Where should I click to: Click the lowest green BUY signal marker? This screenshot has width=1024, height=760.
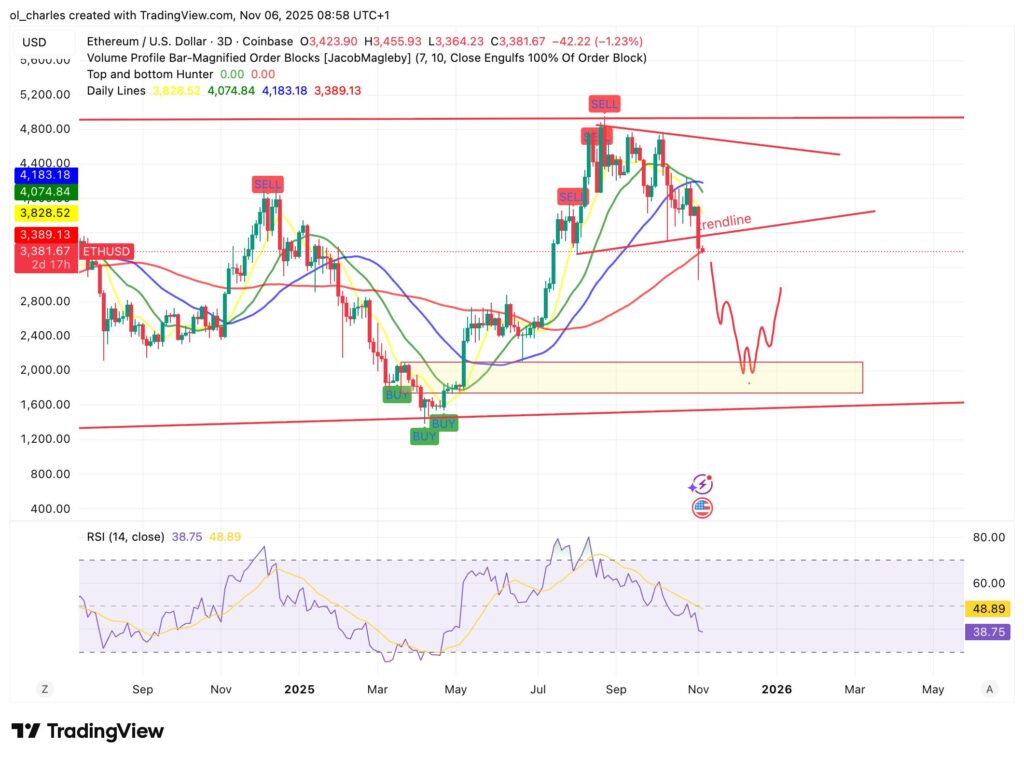tap(424, 437)
